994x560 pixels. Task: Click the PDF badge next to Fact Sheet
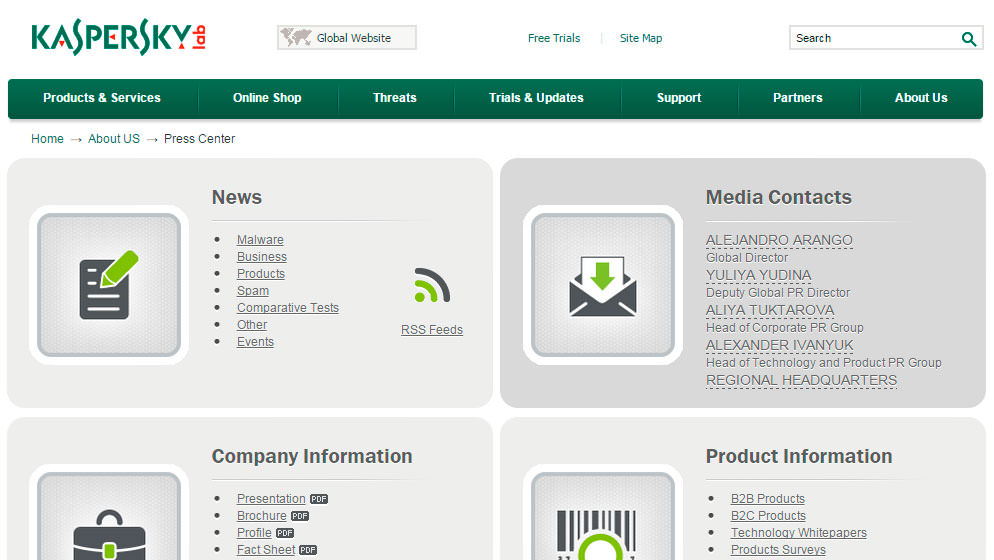point(308,550)
